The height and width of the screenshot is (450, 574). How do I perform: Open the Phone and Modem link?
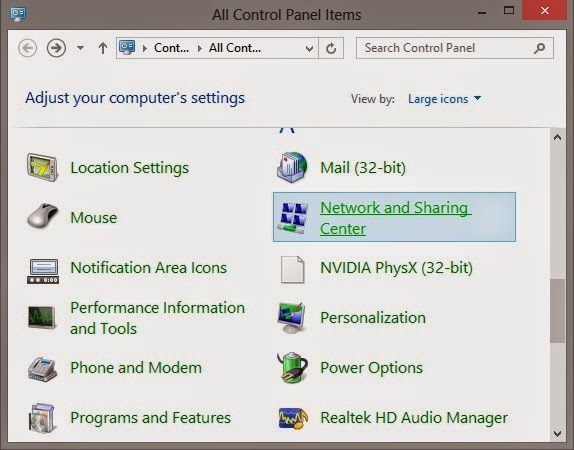coord(136,368)
